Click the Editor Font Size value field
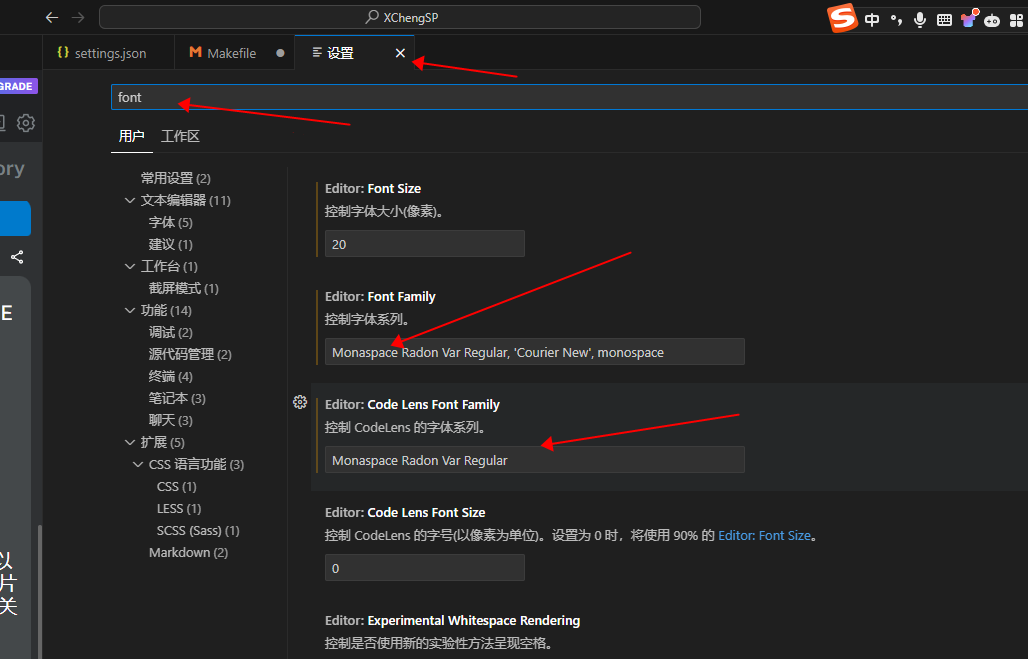 (425, 244)
